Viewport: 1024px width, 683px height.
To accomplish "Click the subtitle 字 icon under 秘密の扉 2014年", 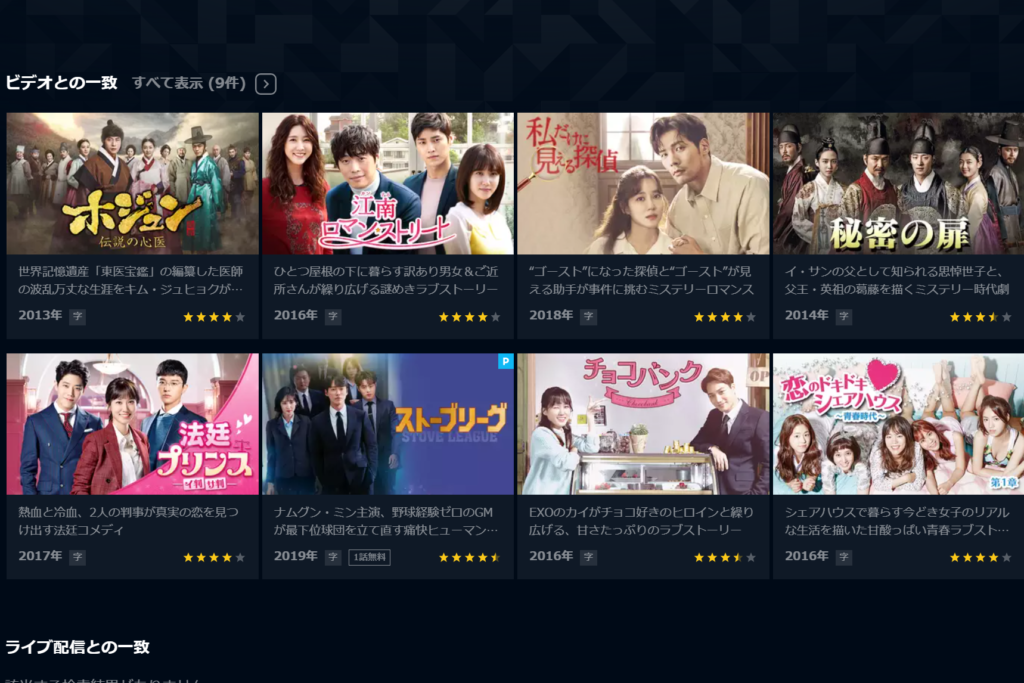I will pyautogui.click(x=844, y=317).
